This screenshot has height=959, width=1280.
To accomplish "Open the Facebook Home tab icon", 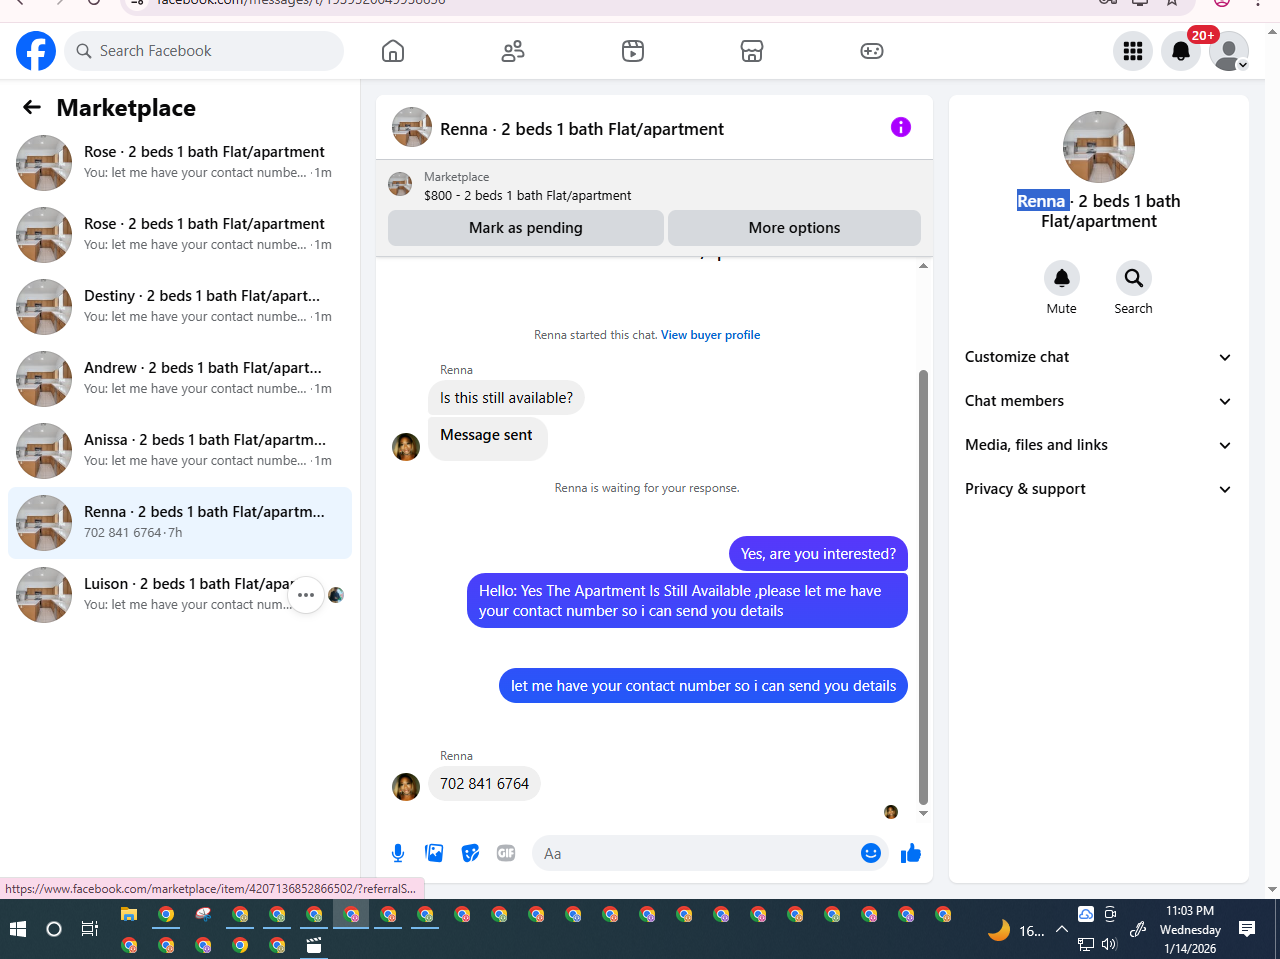I will pyautogui.click(x=393, y=51).
